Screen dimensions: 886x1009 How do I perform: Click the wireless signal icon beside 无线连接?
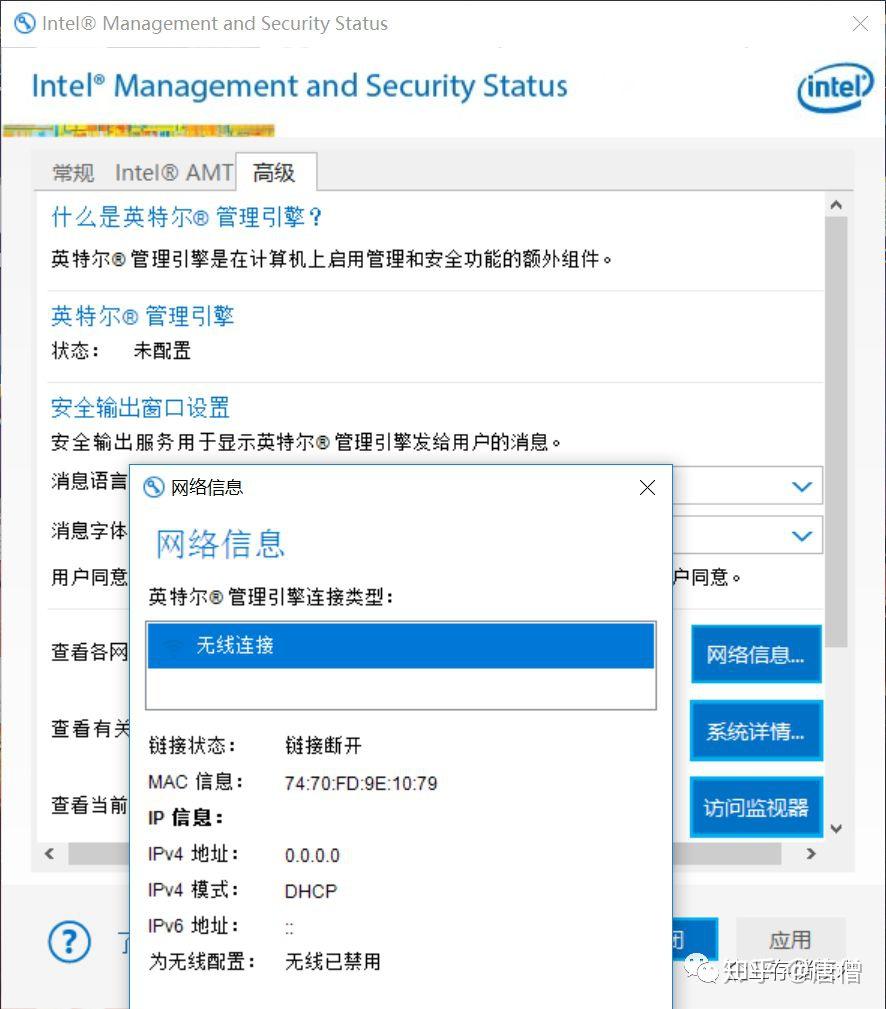(x=170, y=646)
